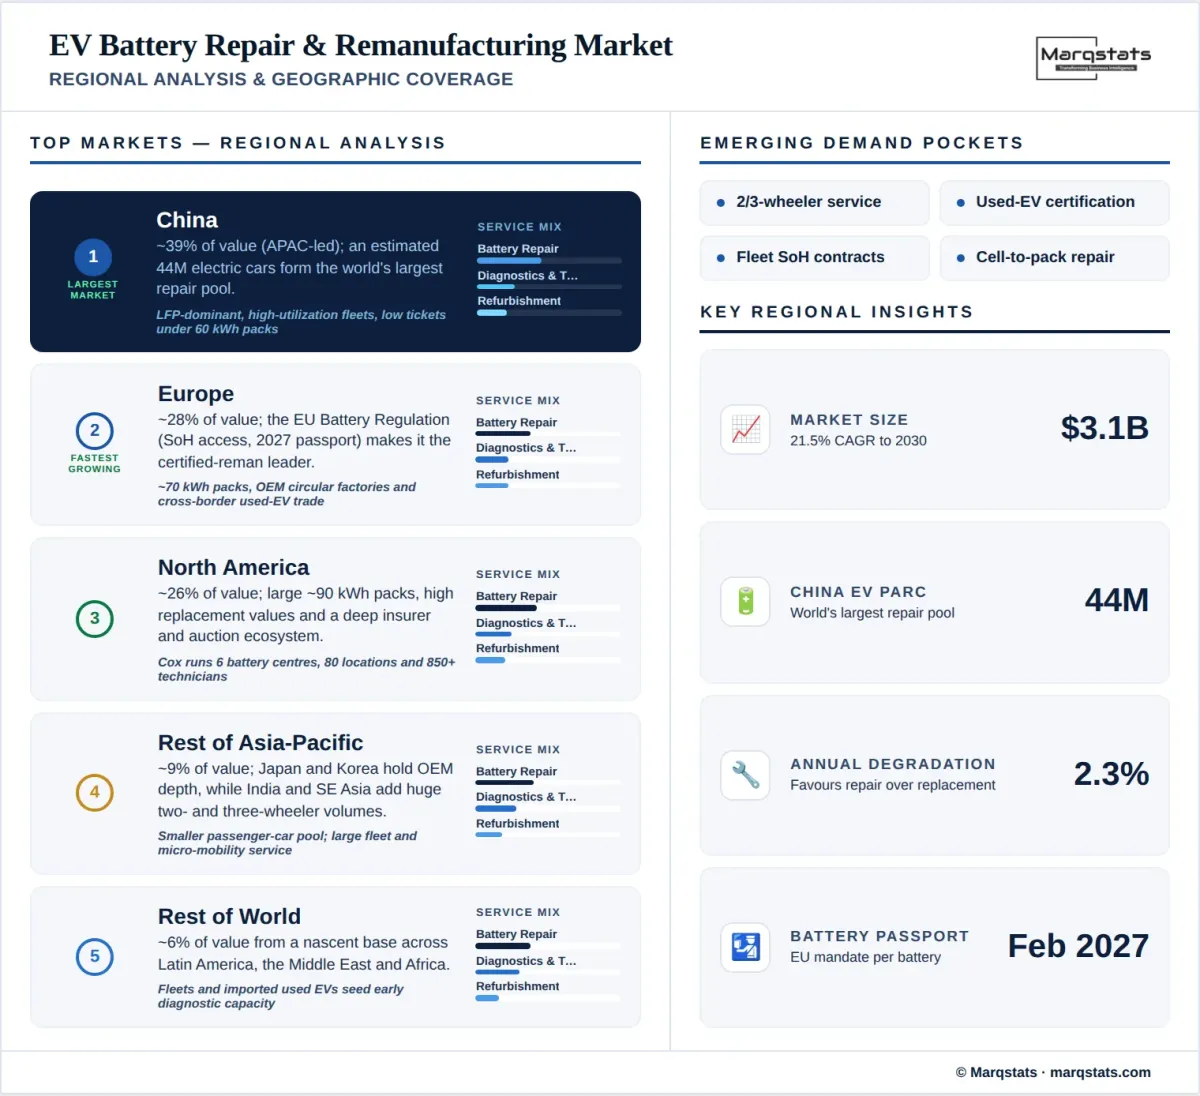
Task: Click the FASTEST GROWING label
Action: [x=95, y=464]
